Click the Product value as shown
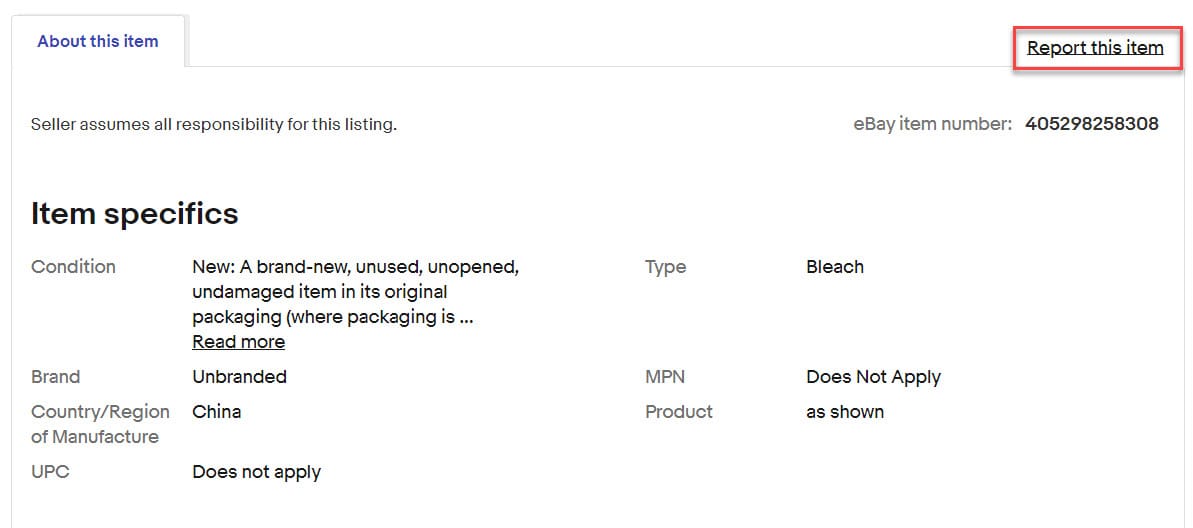 (844, 411)
